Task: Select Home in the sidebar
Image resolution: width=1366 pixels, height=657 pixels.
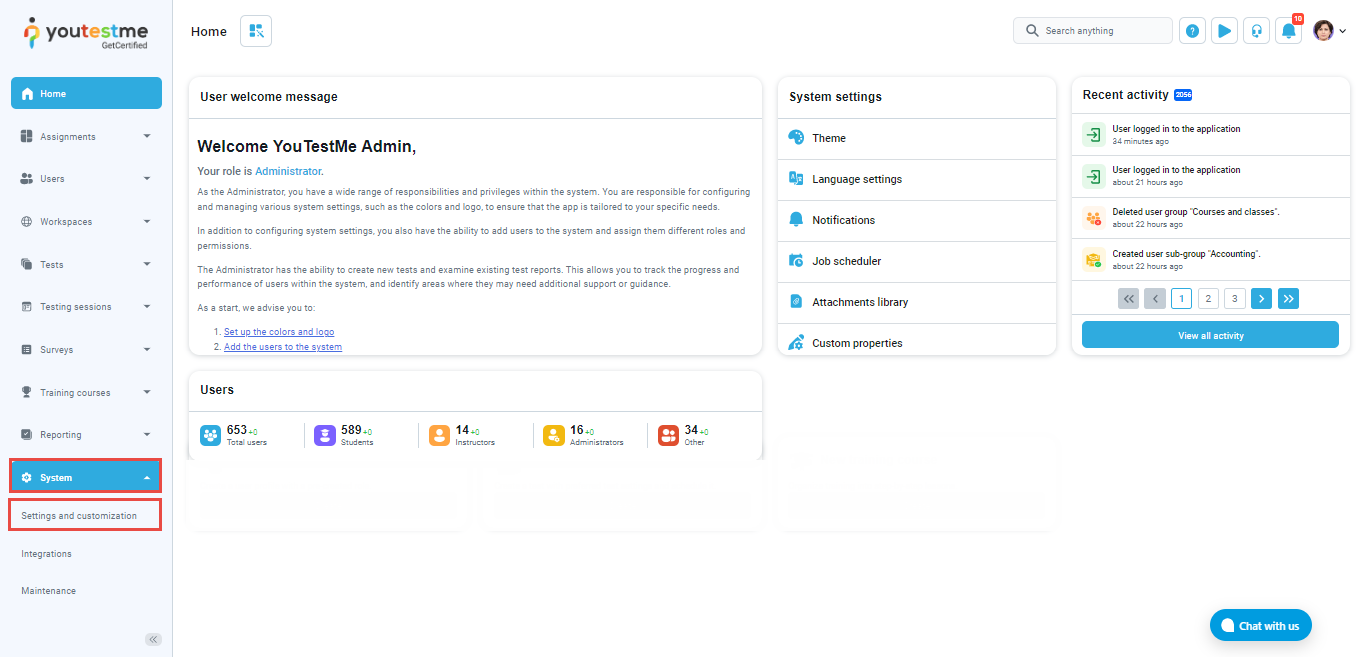Action: [86, 93]
